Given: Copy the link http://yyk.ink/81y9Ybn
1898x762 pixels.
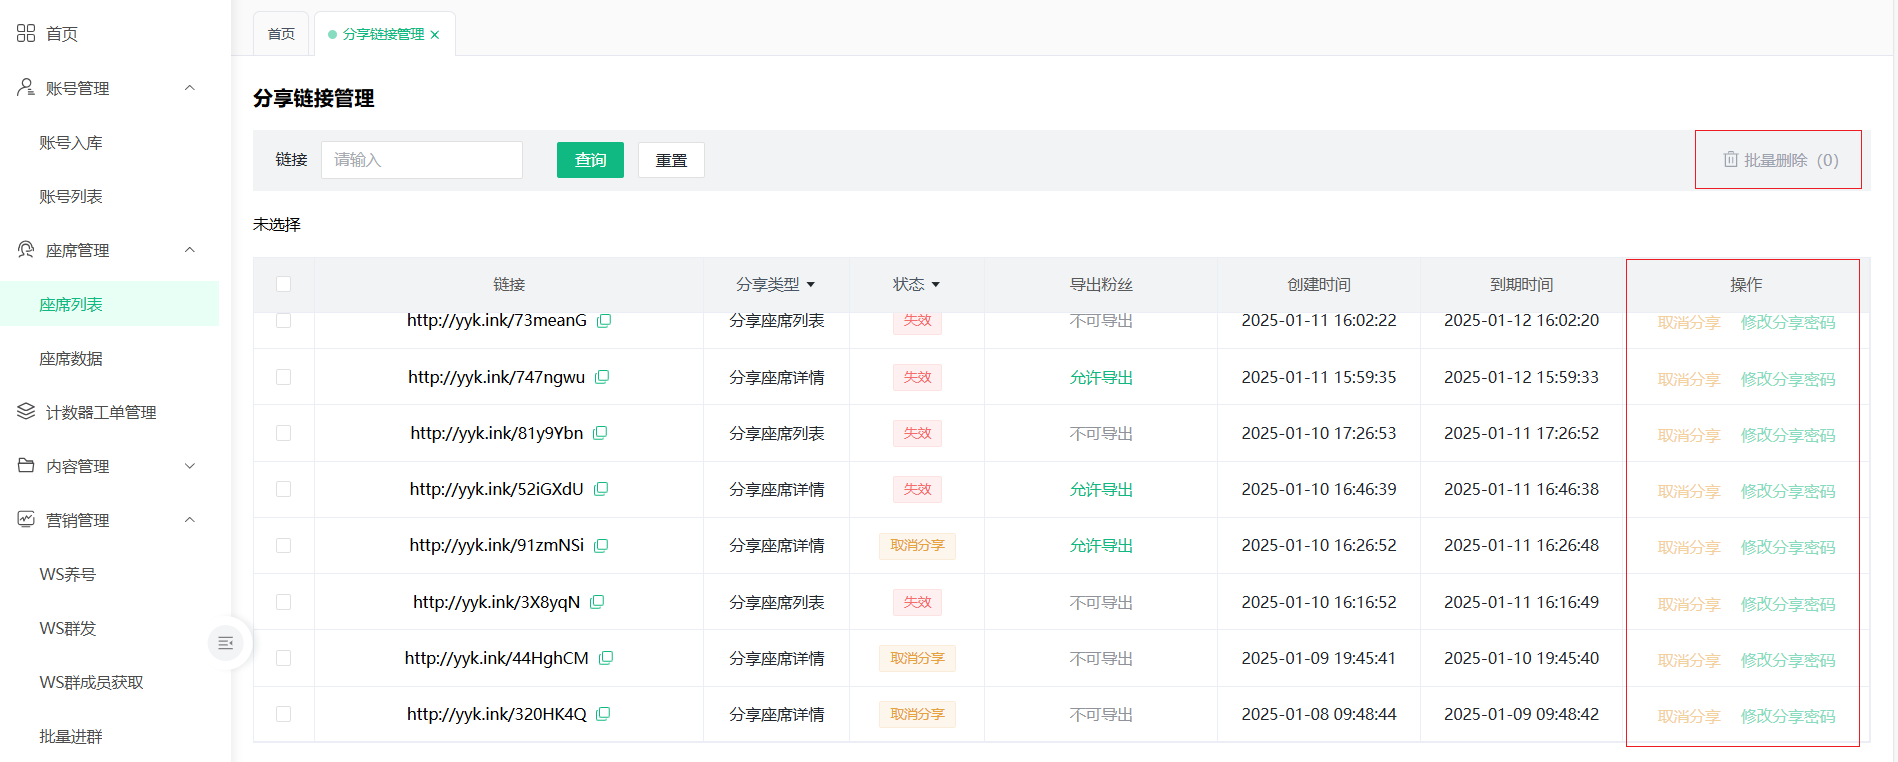Looking at the screenshot, I should click(x=600, y=433).
